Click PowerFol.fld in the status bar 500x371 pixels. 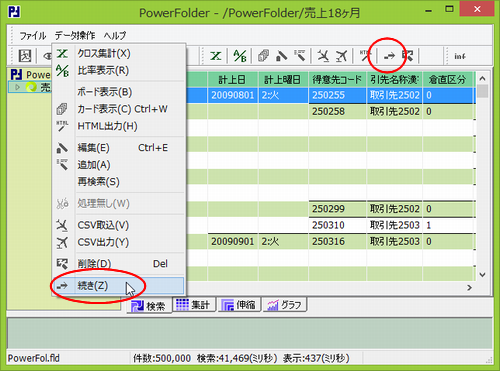point(34,358)
